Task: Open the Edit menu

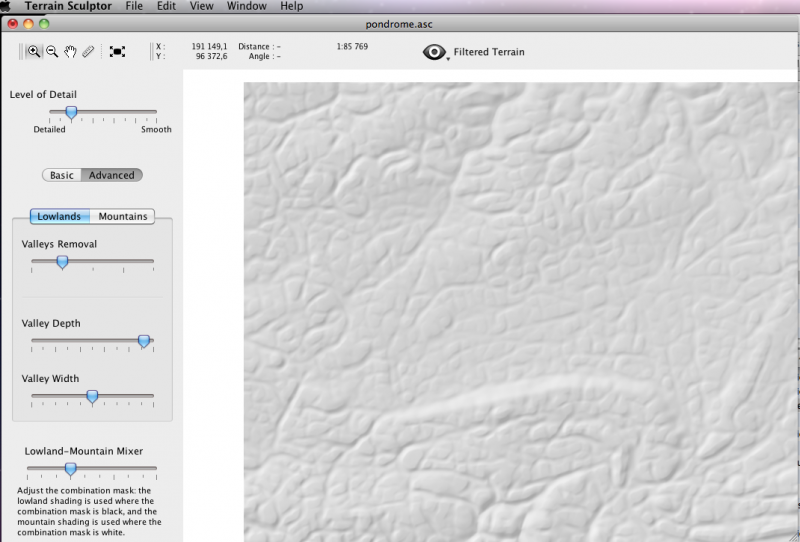Action: pos(166,6)
